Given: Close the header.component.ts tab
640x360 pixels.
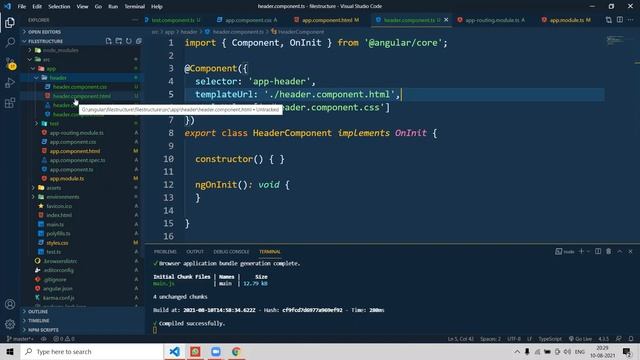Looking at the screenshot, I should [446, 20].
